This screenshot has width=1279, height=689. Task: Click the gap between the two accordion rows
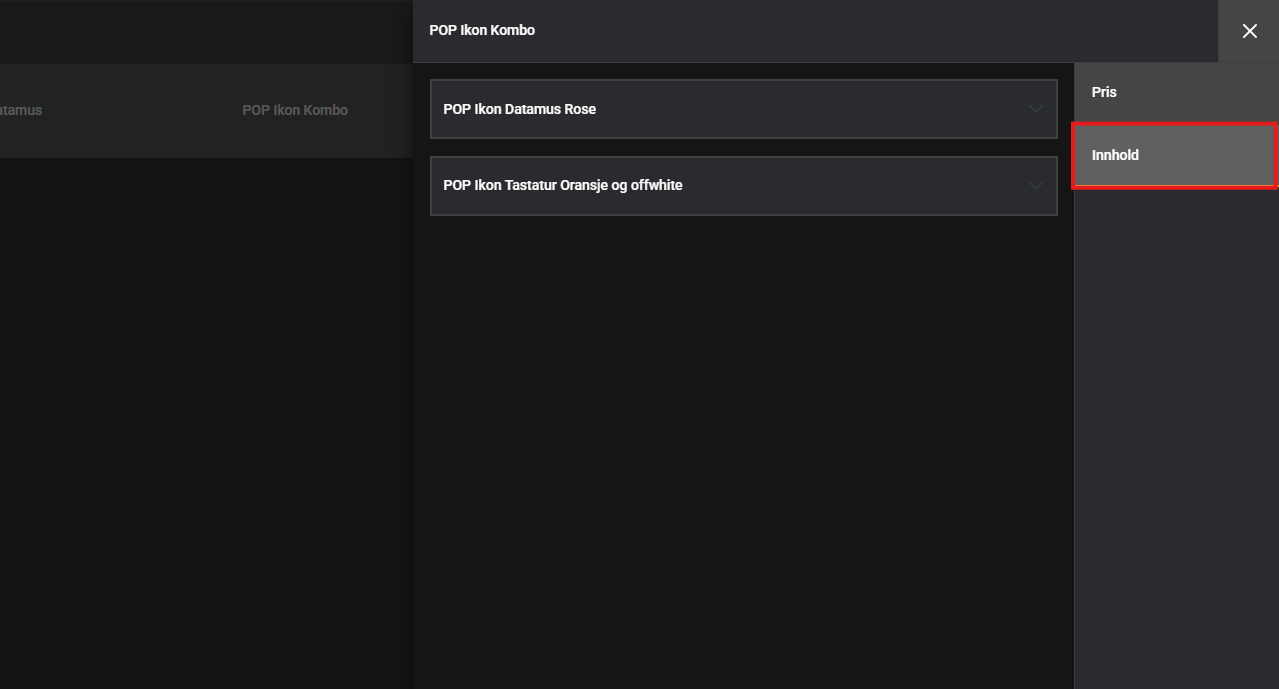pyautogui.click(x=743, y=147)
